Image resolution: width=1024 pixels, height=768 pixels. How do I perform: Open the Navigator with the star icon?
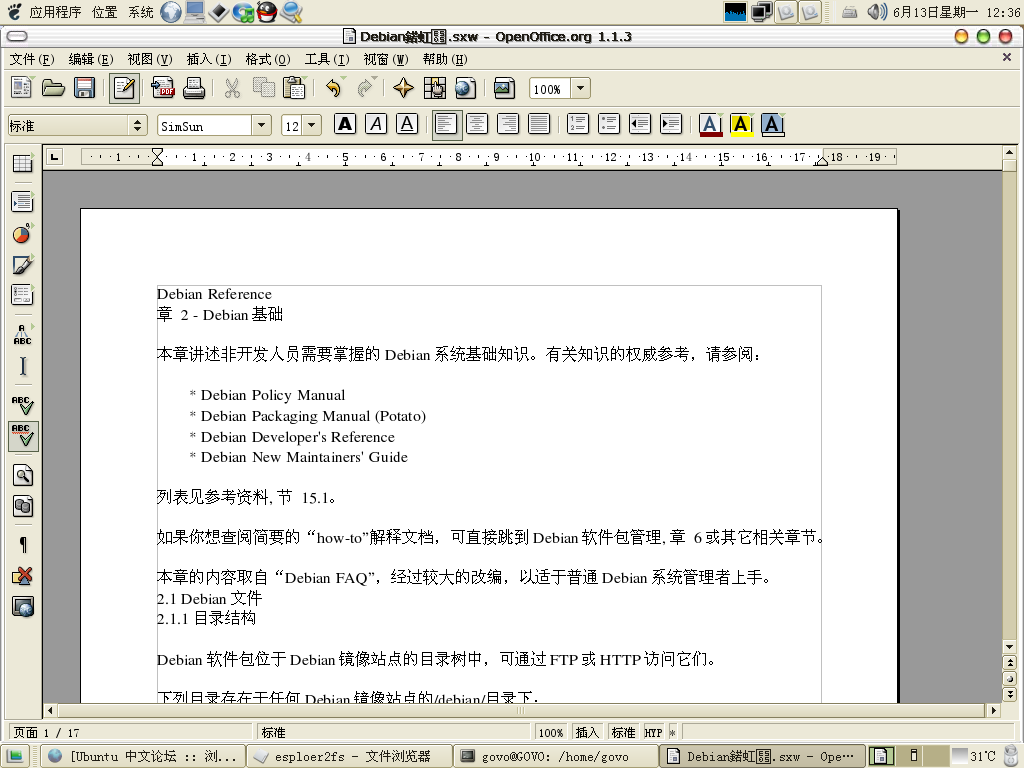coord(403,88)
